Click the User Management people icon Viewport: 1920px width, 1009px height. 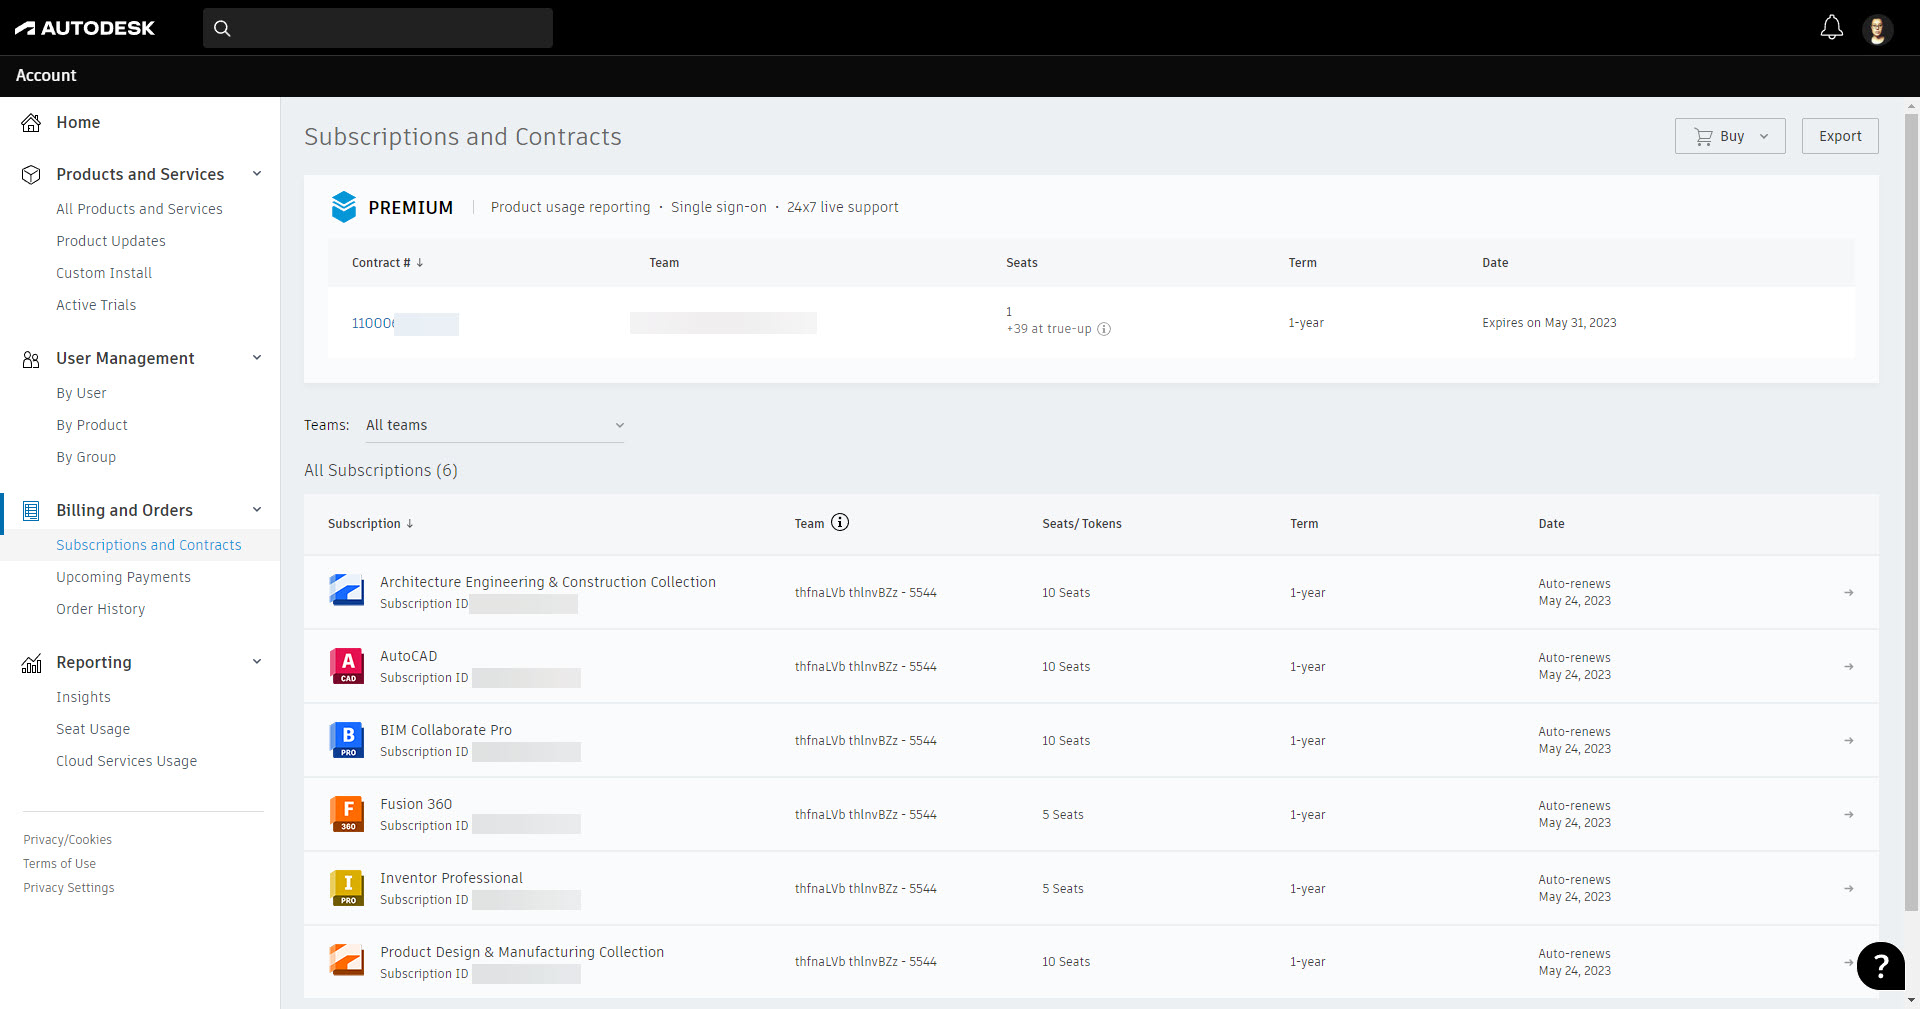click(31, 358)
